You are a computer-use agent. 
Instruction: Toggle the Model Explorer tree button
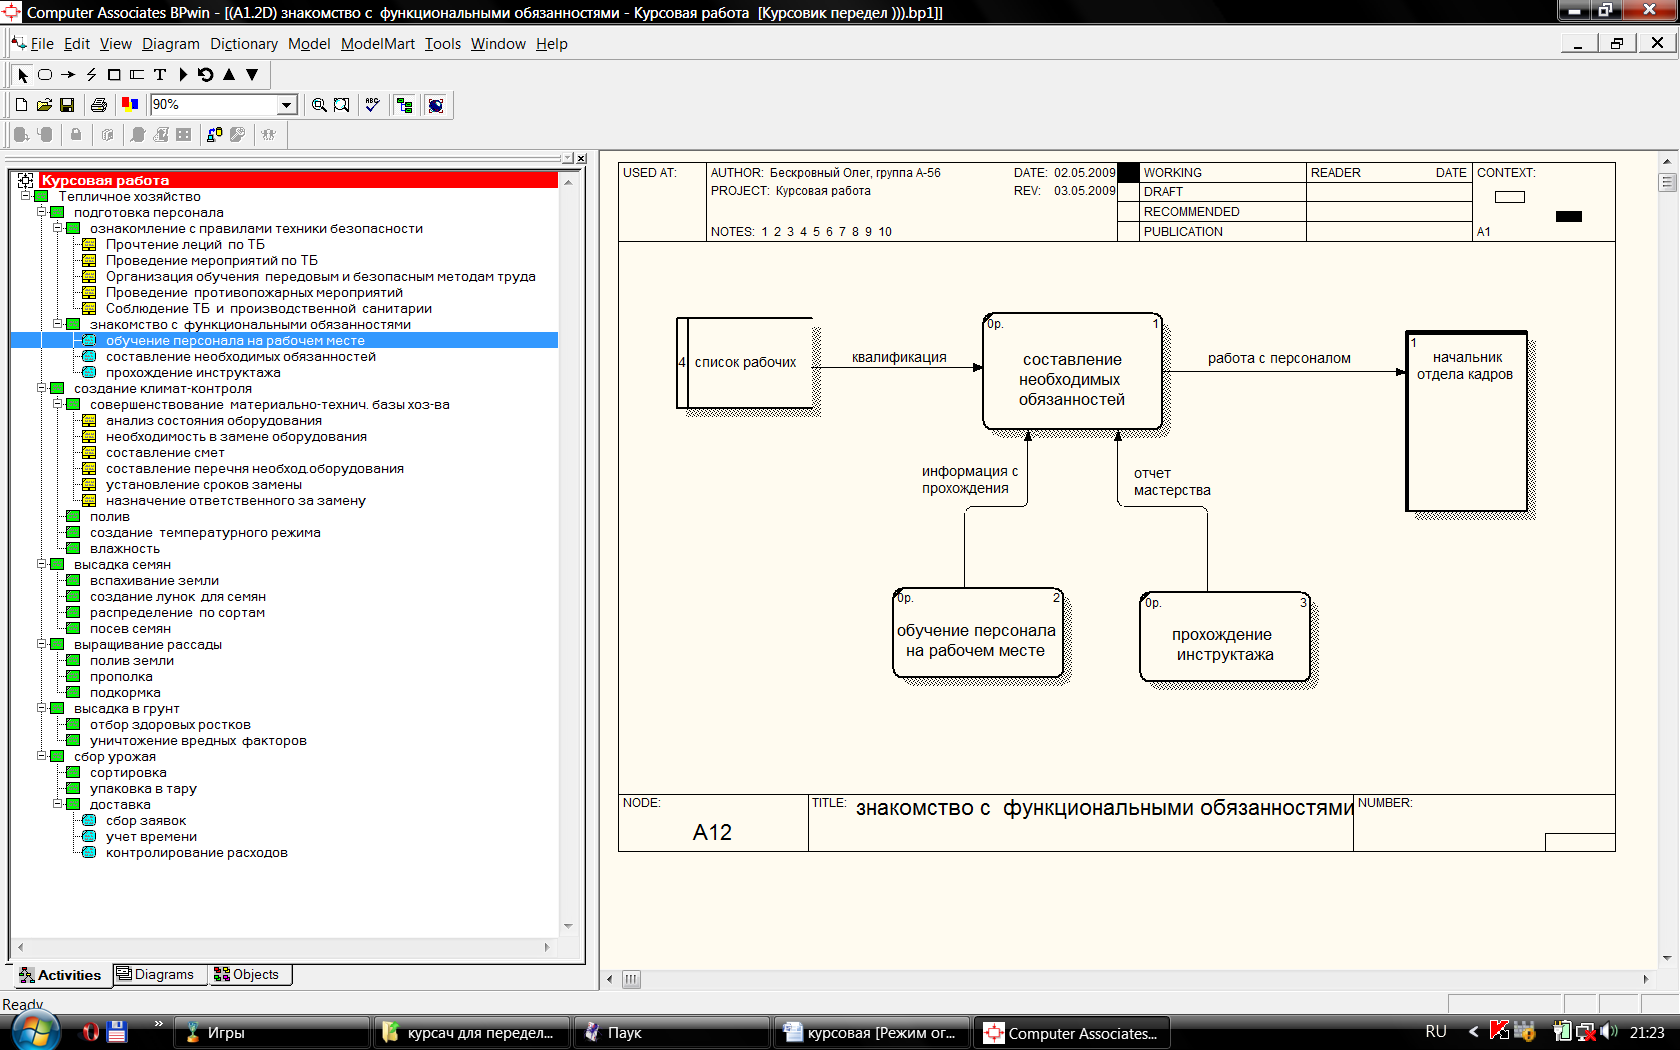[405, 105]
